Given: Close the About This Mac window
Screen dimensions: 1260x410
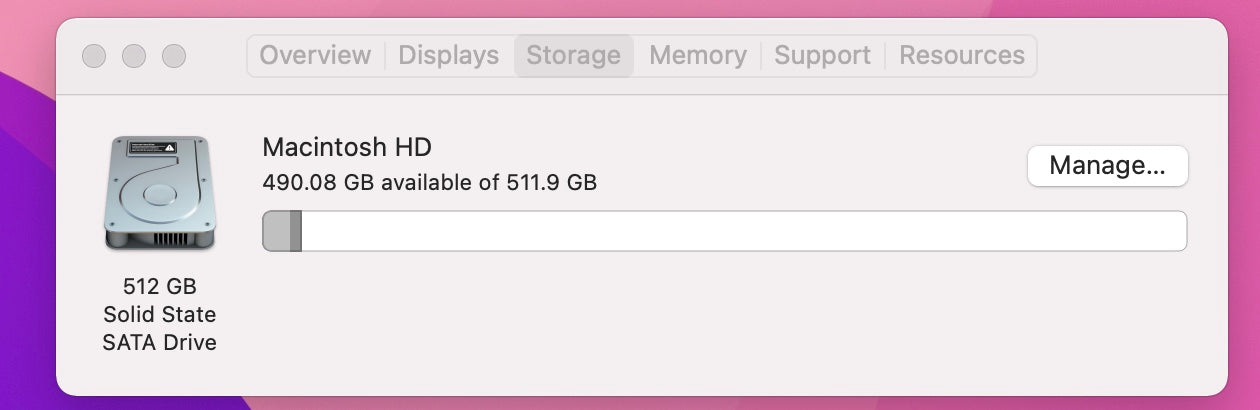Looking at the screenshot, I should point(94,56).
